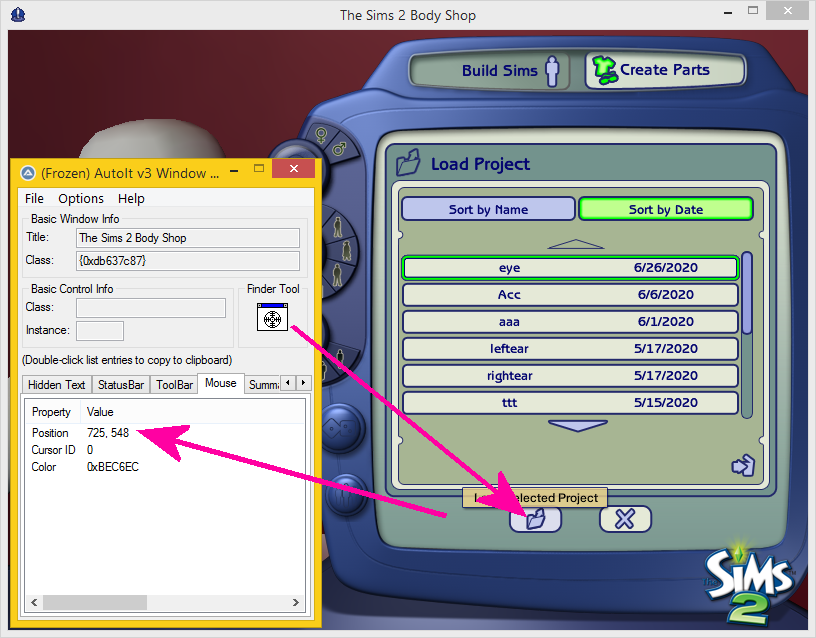Select the ttt project
Screen dimensions: 816x638
point(570,403)
